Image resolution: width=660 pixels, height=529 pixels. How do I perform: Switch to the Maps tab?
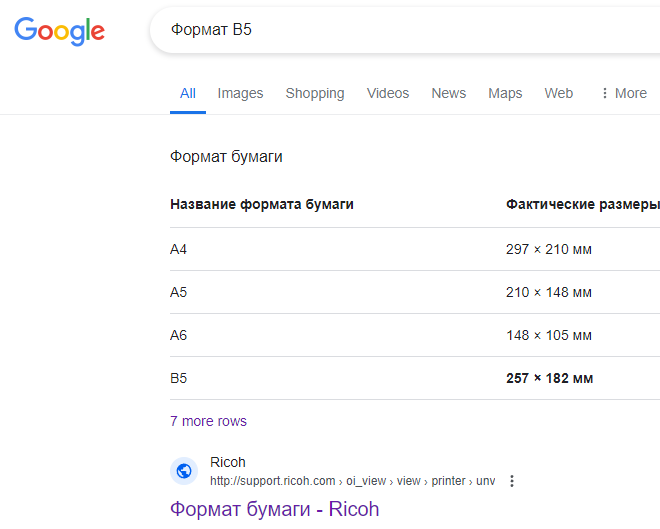point(505,93)
